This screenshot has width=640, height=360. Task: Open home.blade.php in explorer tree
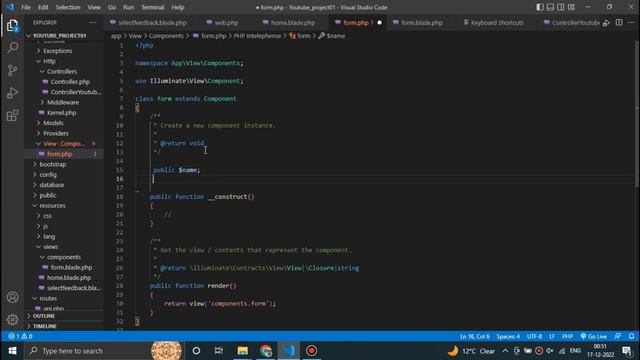[69, 278]
